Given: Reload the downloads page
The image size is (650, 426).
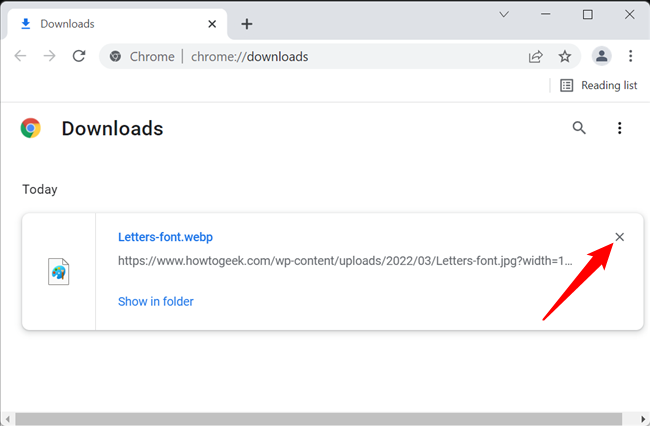Looking at the screenshot, I should 79,56.
